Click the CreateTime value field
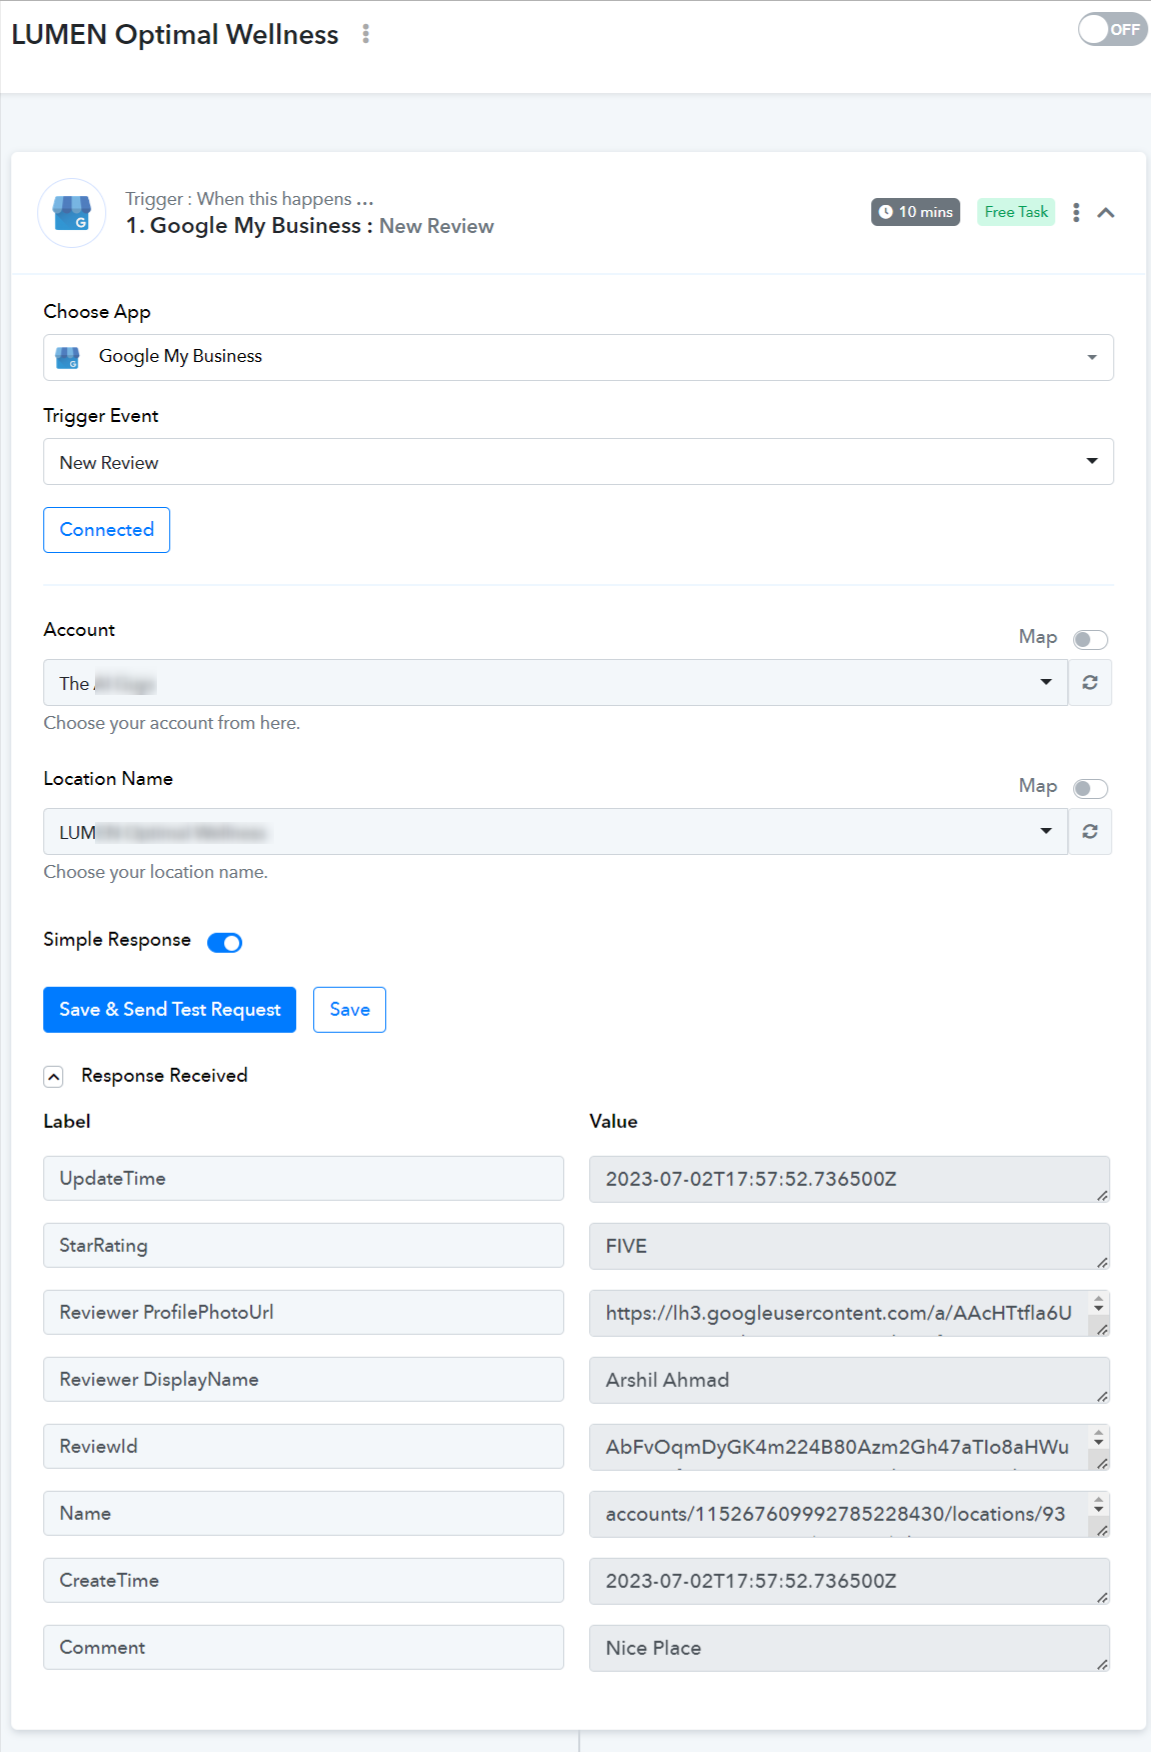 click(849, 1581)
